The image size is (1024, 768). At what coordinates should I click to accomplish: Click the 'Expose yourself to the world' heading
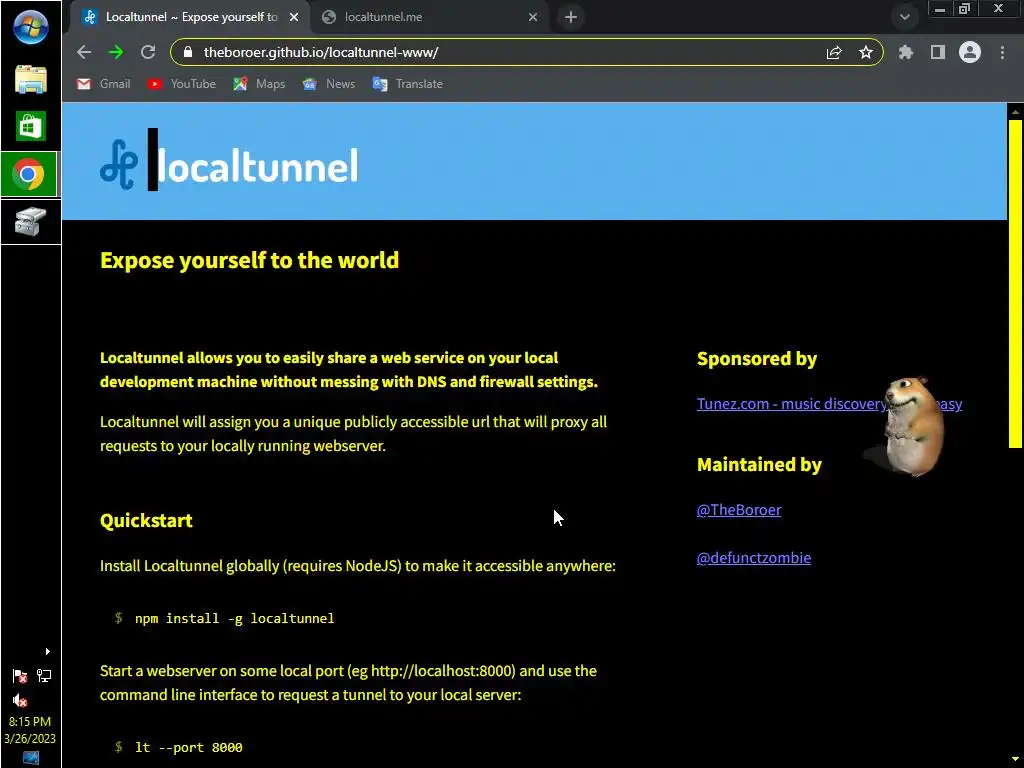(x=249, y=261)
